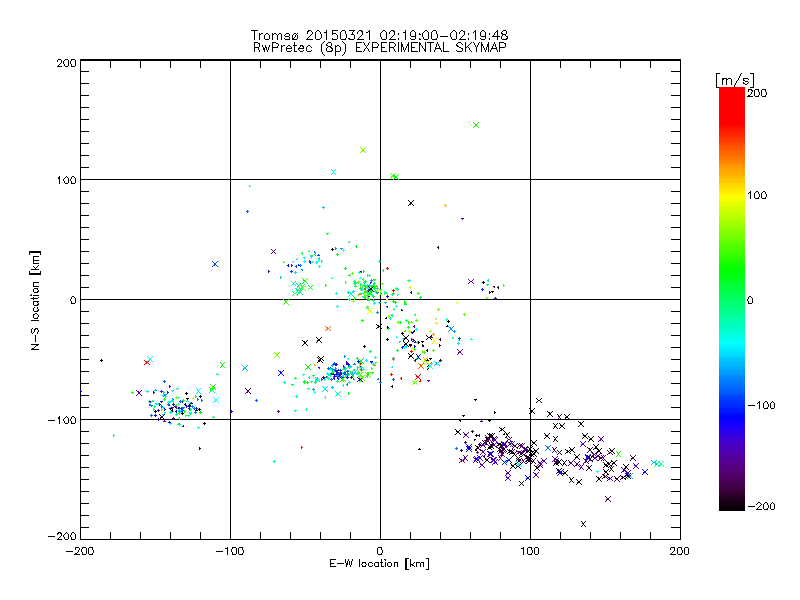Click the subtitle 'RwPretec (8p) EXPERIMENTAL SKYMAP'
The image size is (800, 600).
380,47
